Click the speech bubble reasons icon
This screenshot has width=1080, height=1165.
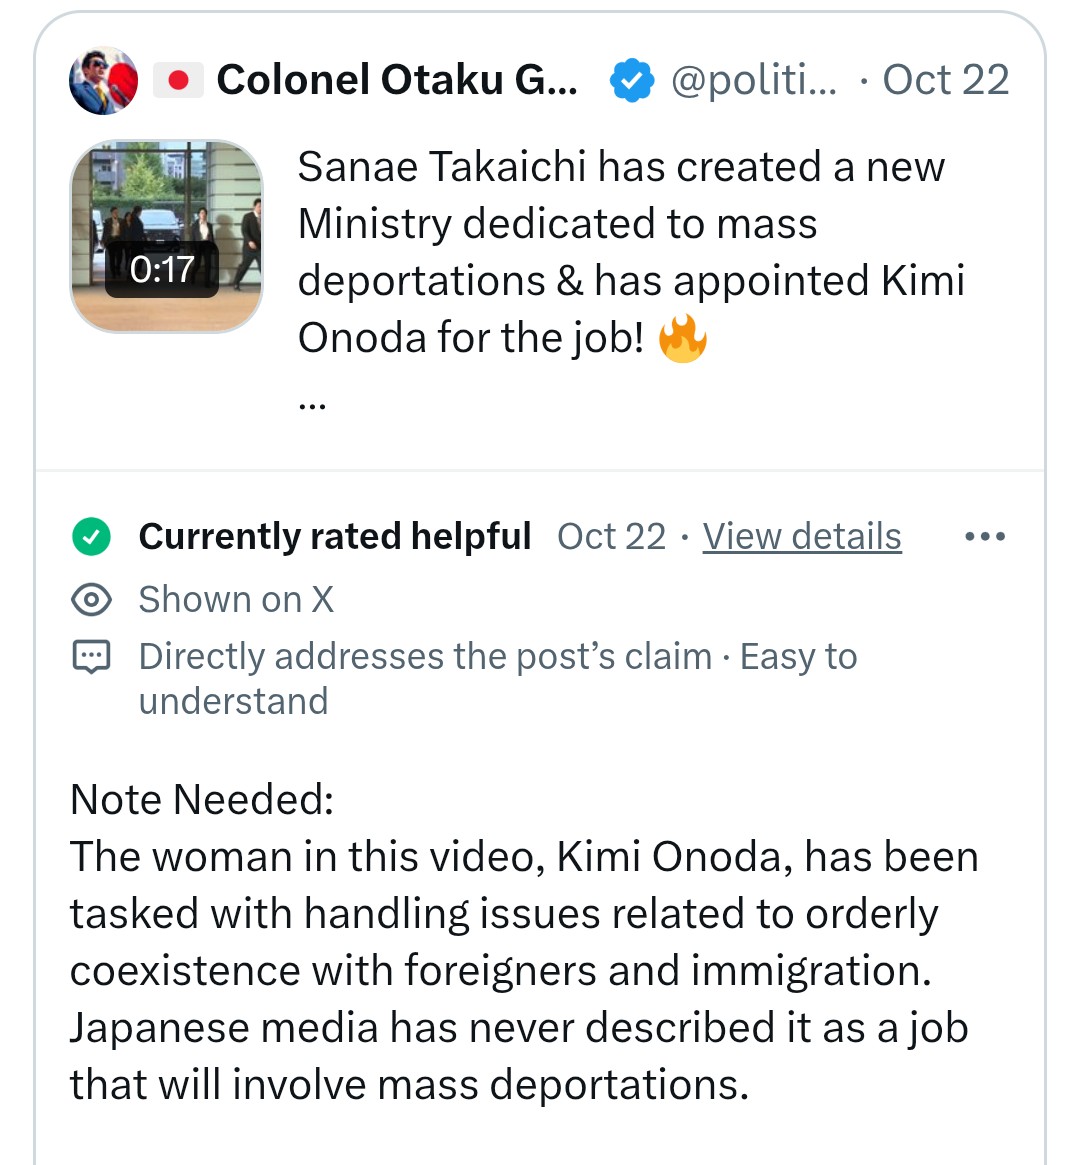[91, 657]
